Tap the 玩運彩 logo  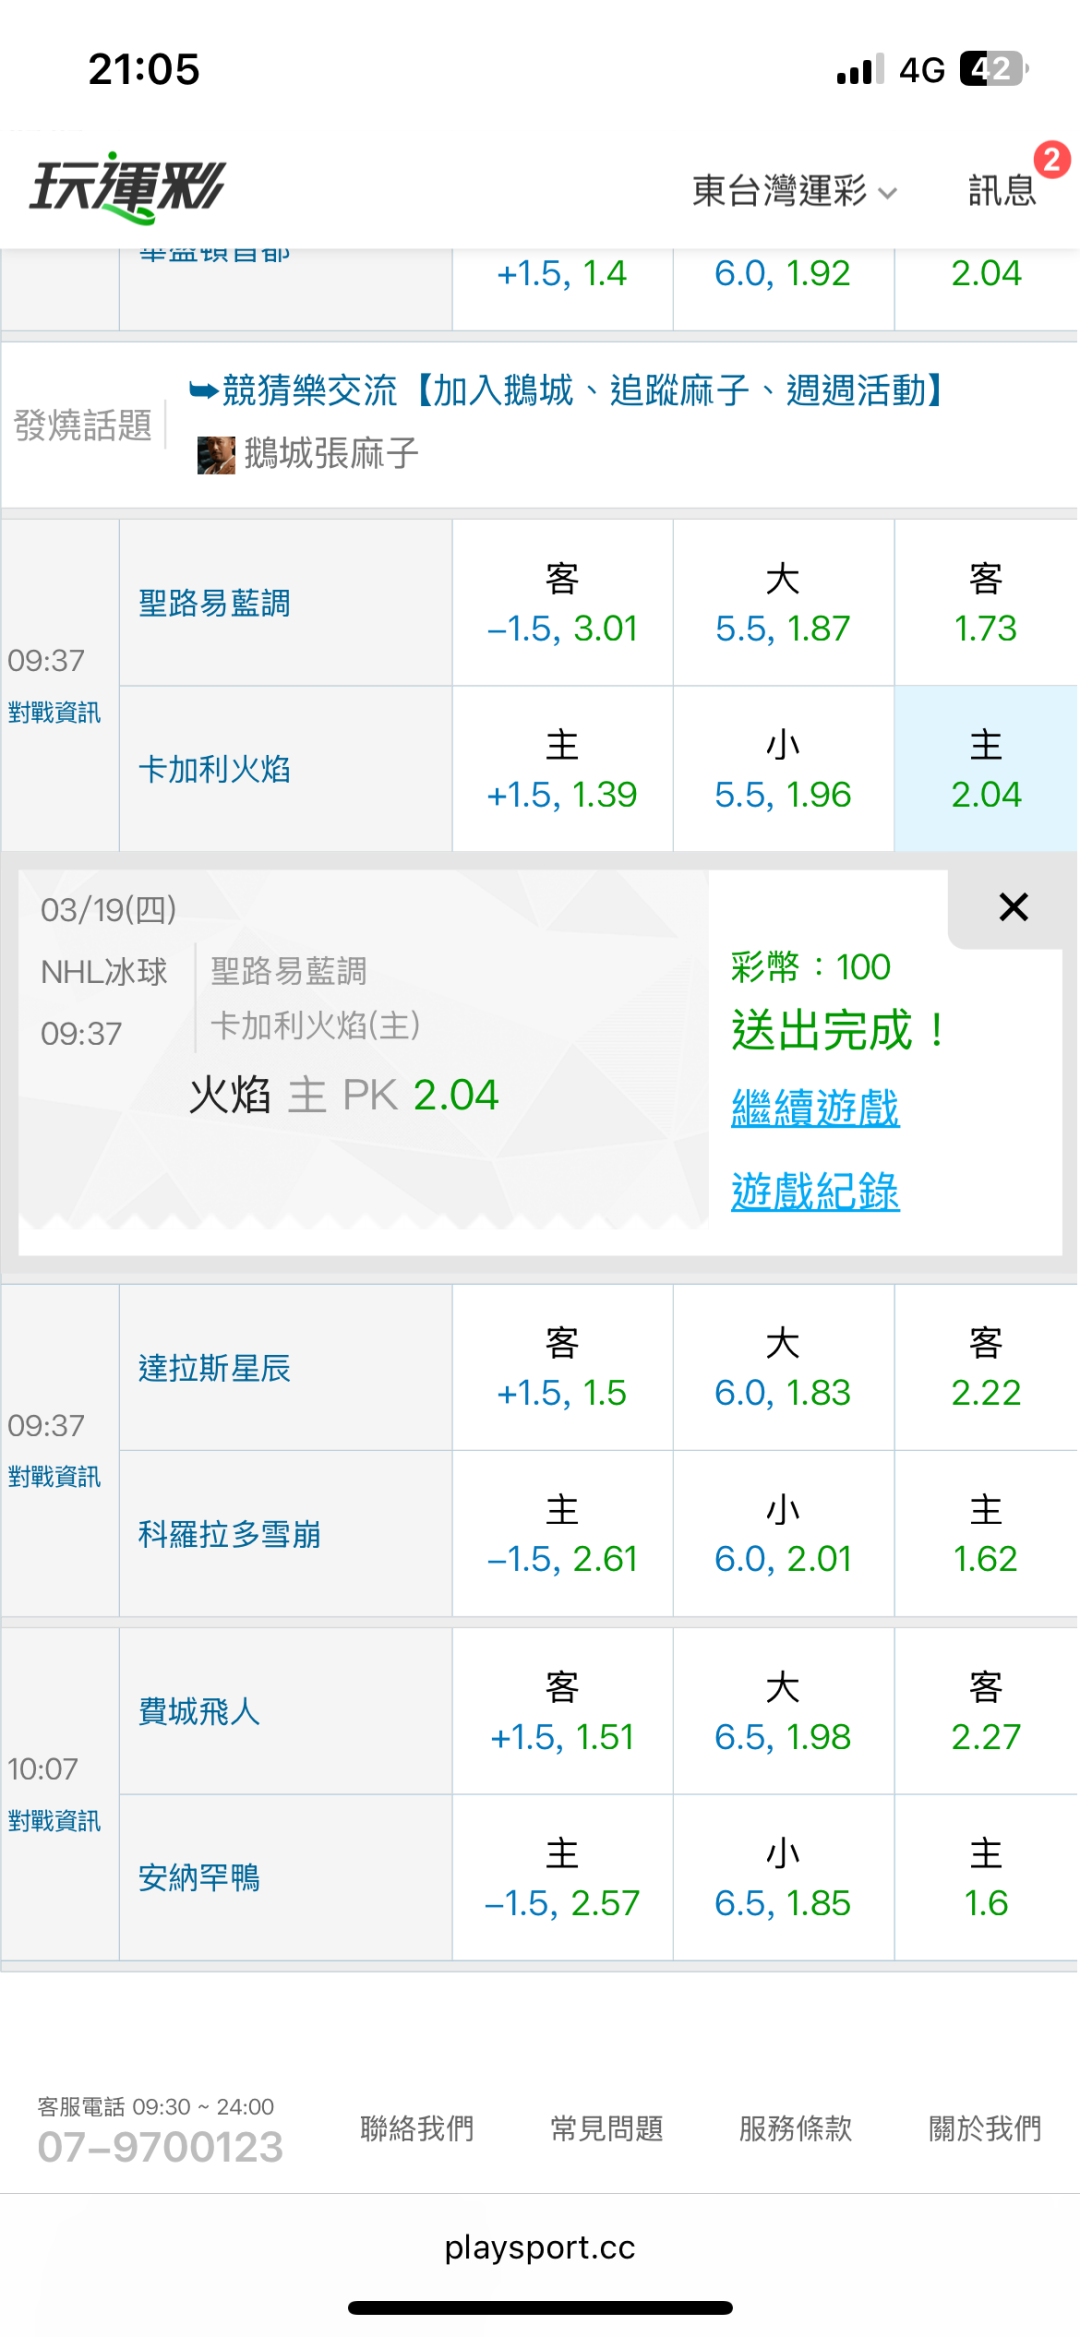[128, 187]
